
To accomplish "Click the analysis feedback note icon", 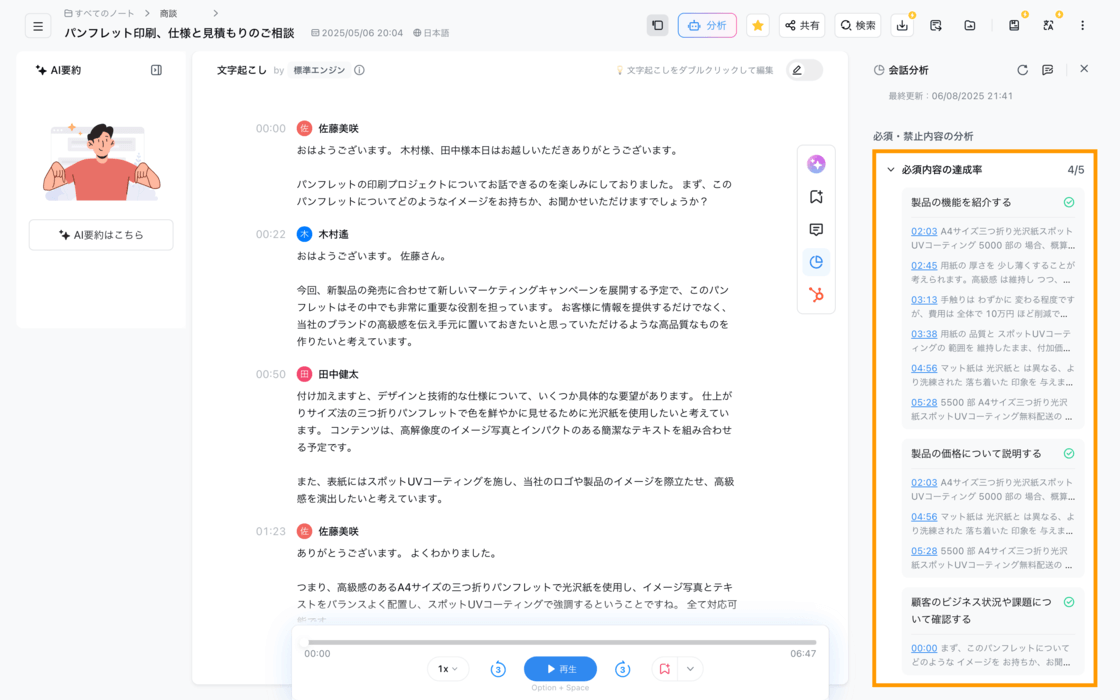I will click(x=1048, y=70).
